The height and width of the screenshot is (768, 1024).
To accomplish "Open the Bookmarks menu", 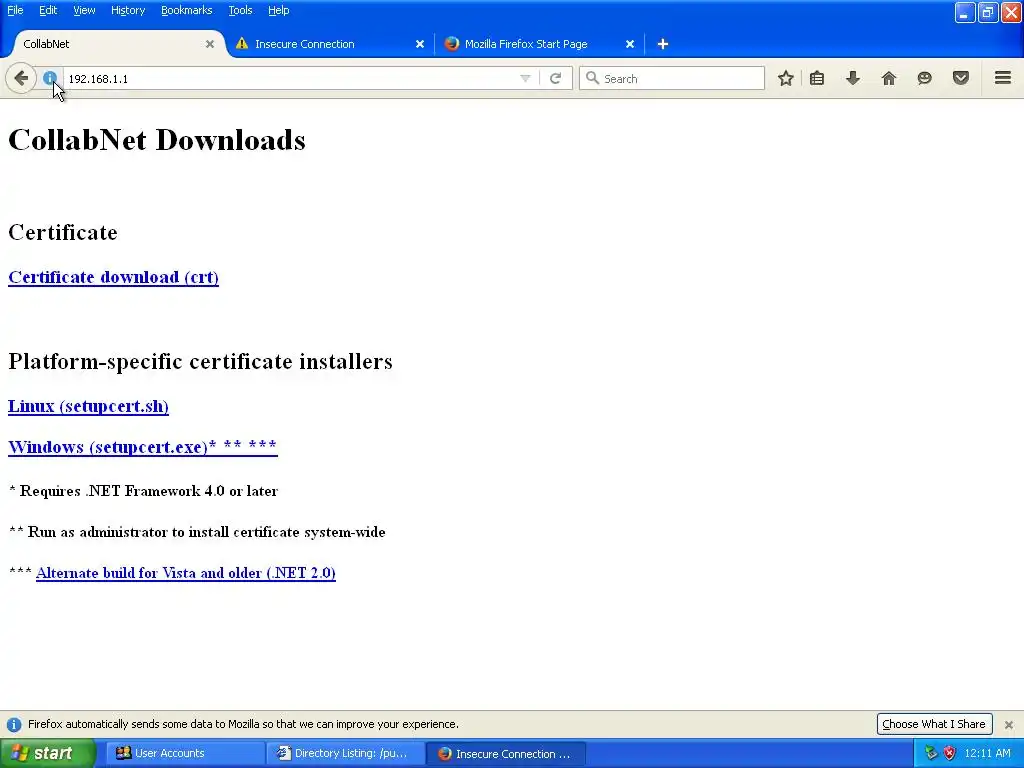I will point(187,10).
